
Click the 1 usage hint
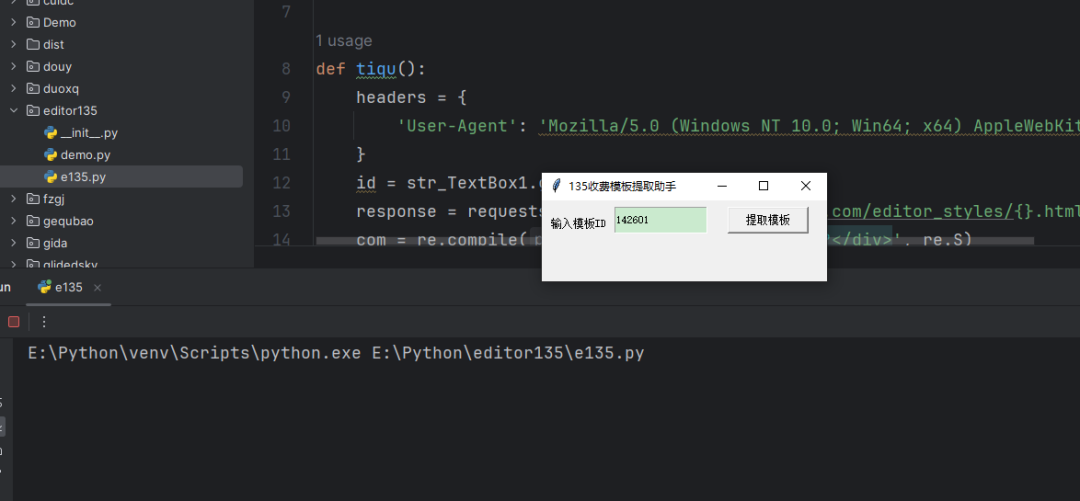(x=344, y=41)
